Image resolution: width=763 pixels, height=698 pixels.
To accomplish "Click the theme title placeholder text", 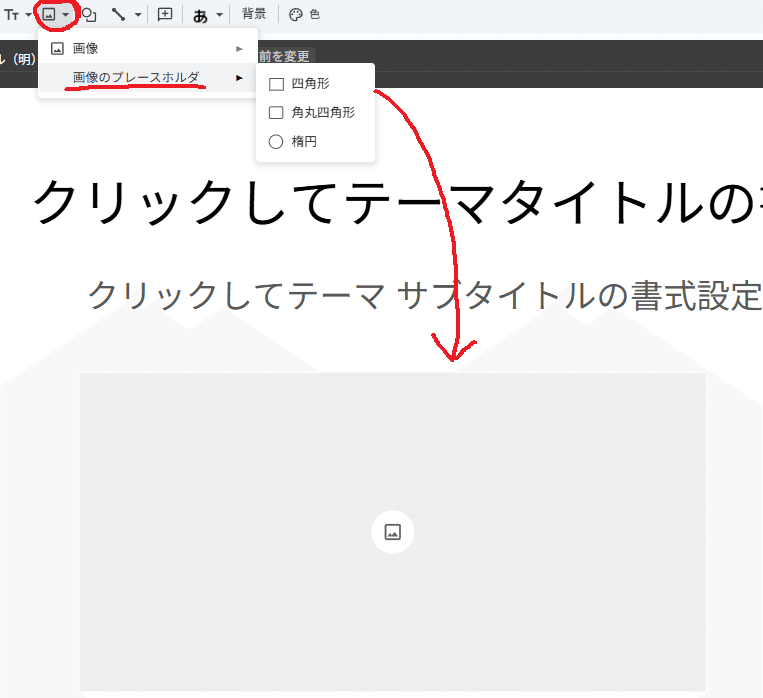I will [398, 202].
